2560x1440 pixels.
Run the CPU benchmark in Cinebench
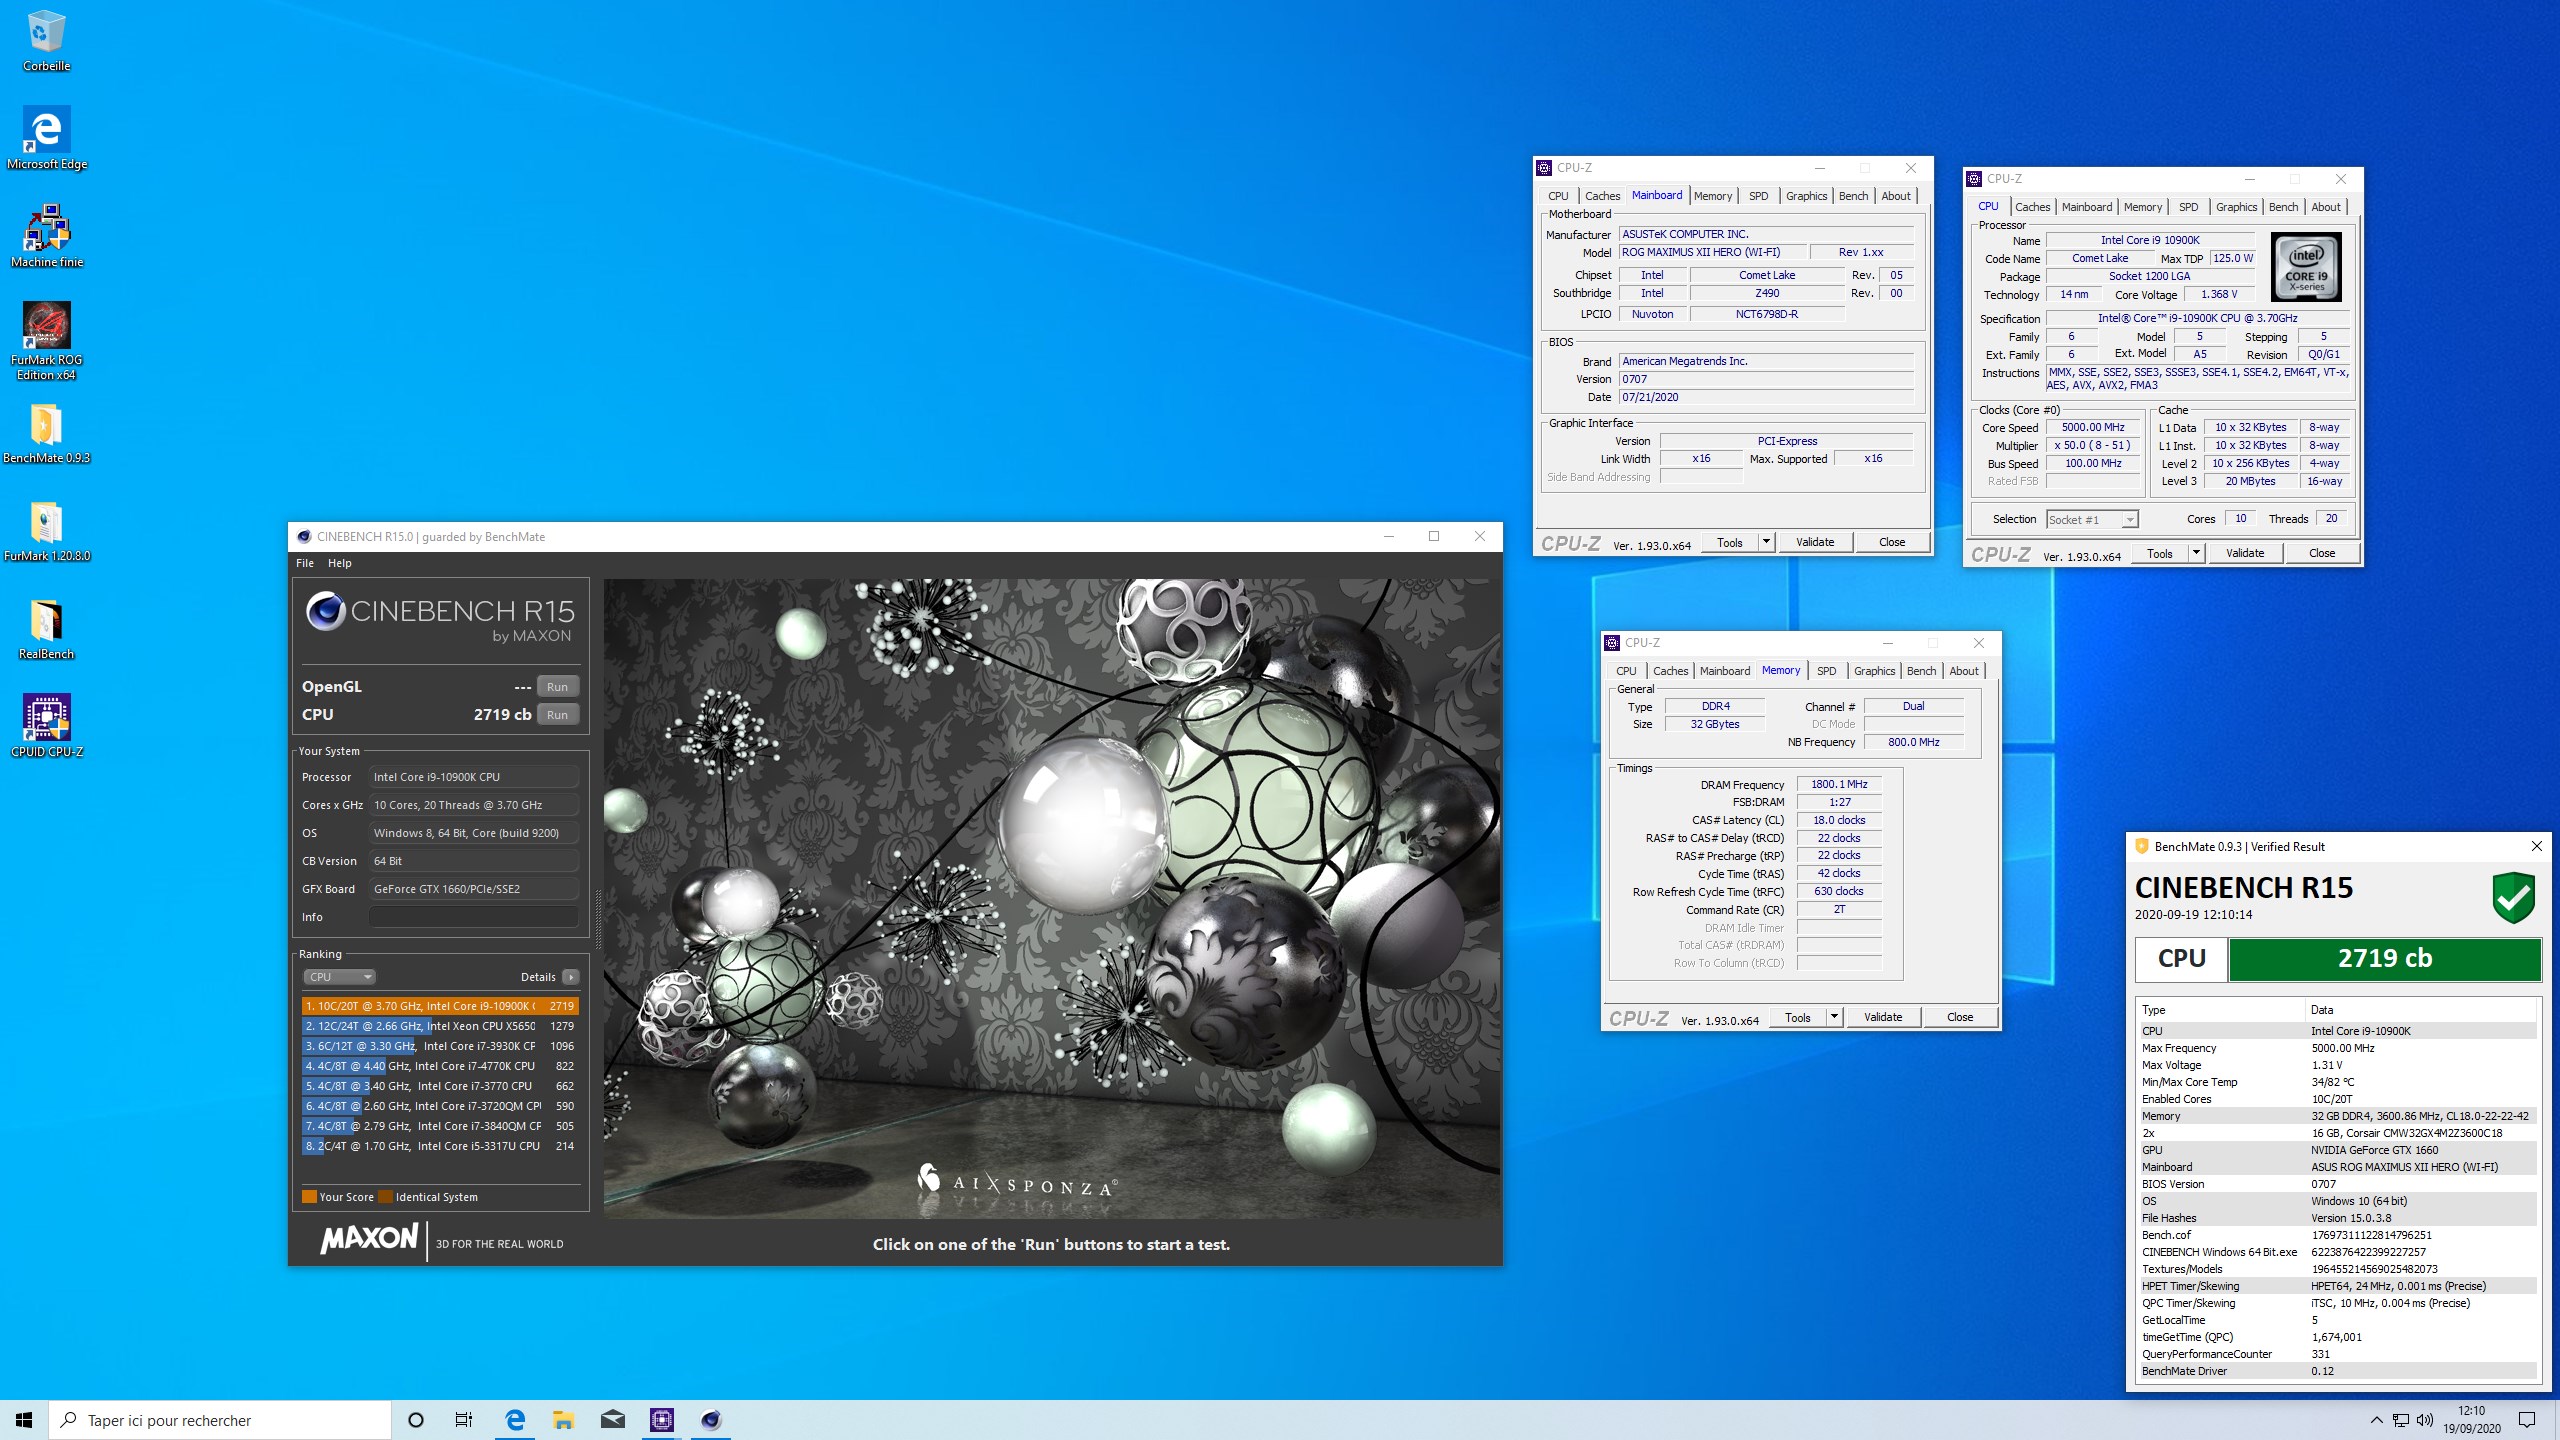[x=557, y=715]
